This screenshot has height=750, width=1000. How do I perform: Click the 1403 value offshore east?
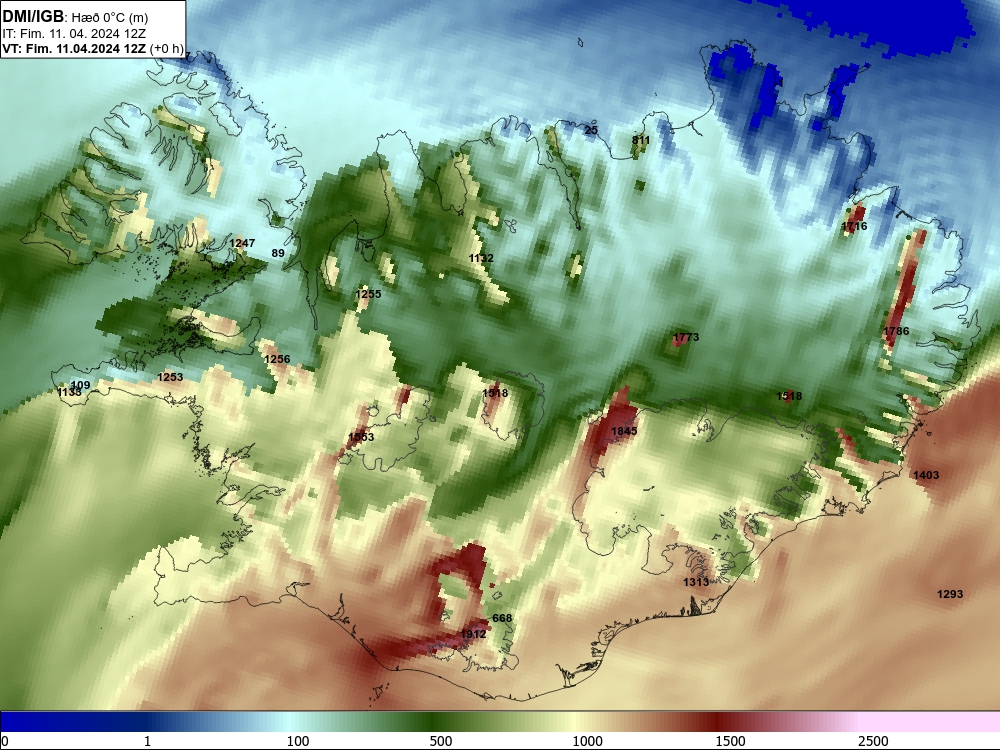tap(926, 475)
